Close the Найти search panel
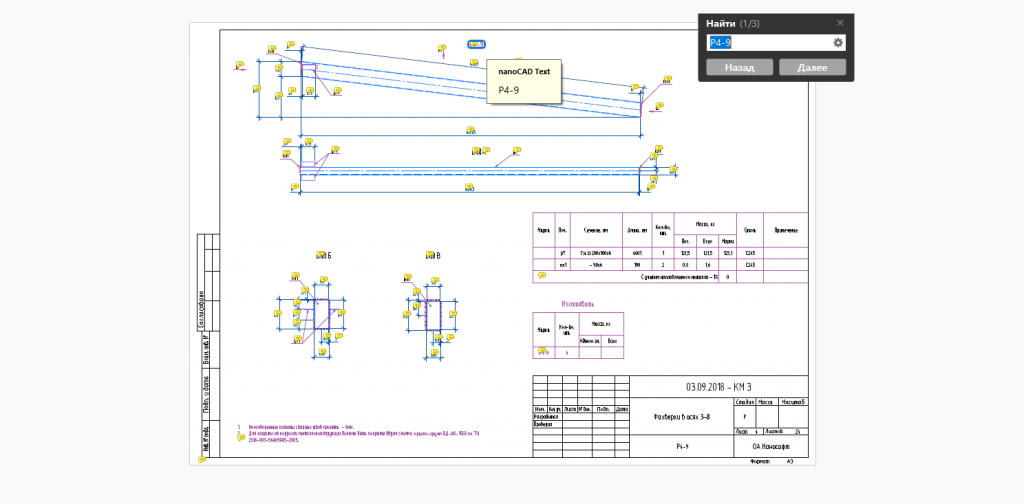This screenshot has height=504, width=1024. (x=840, y=23)
